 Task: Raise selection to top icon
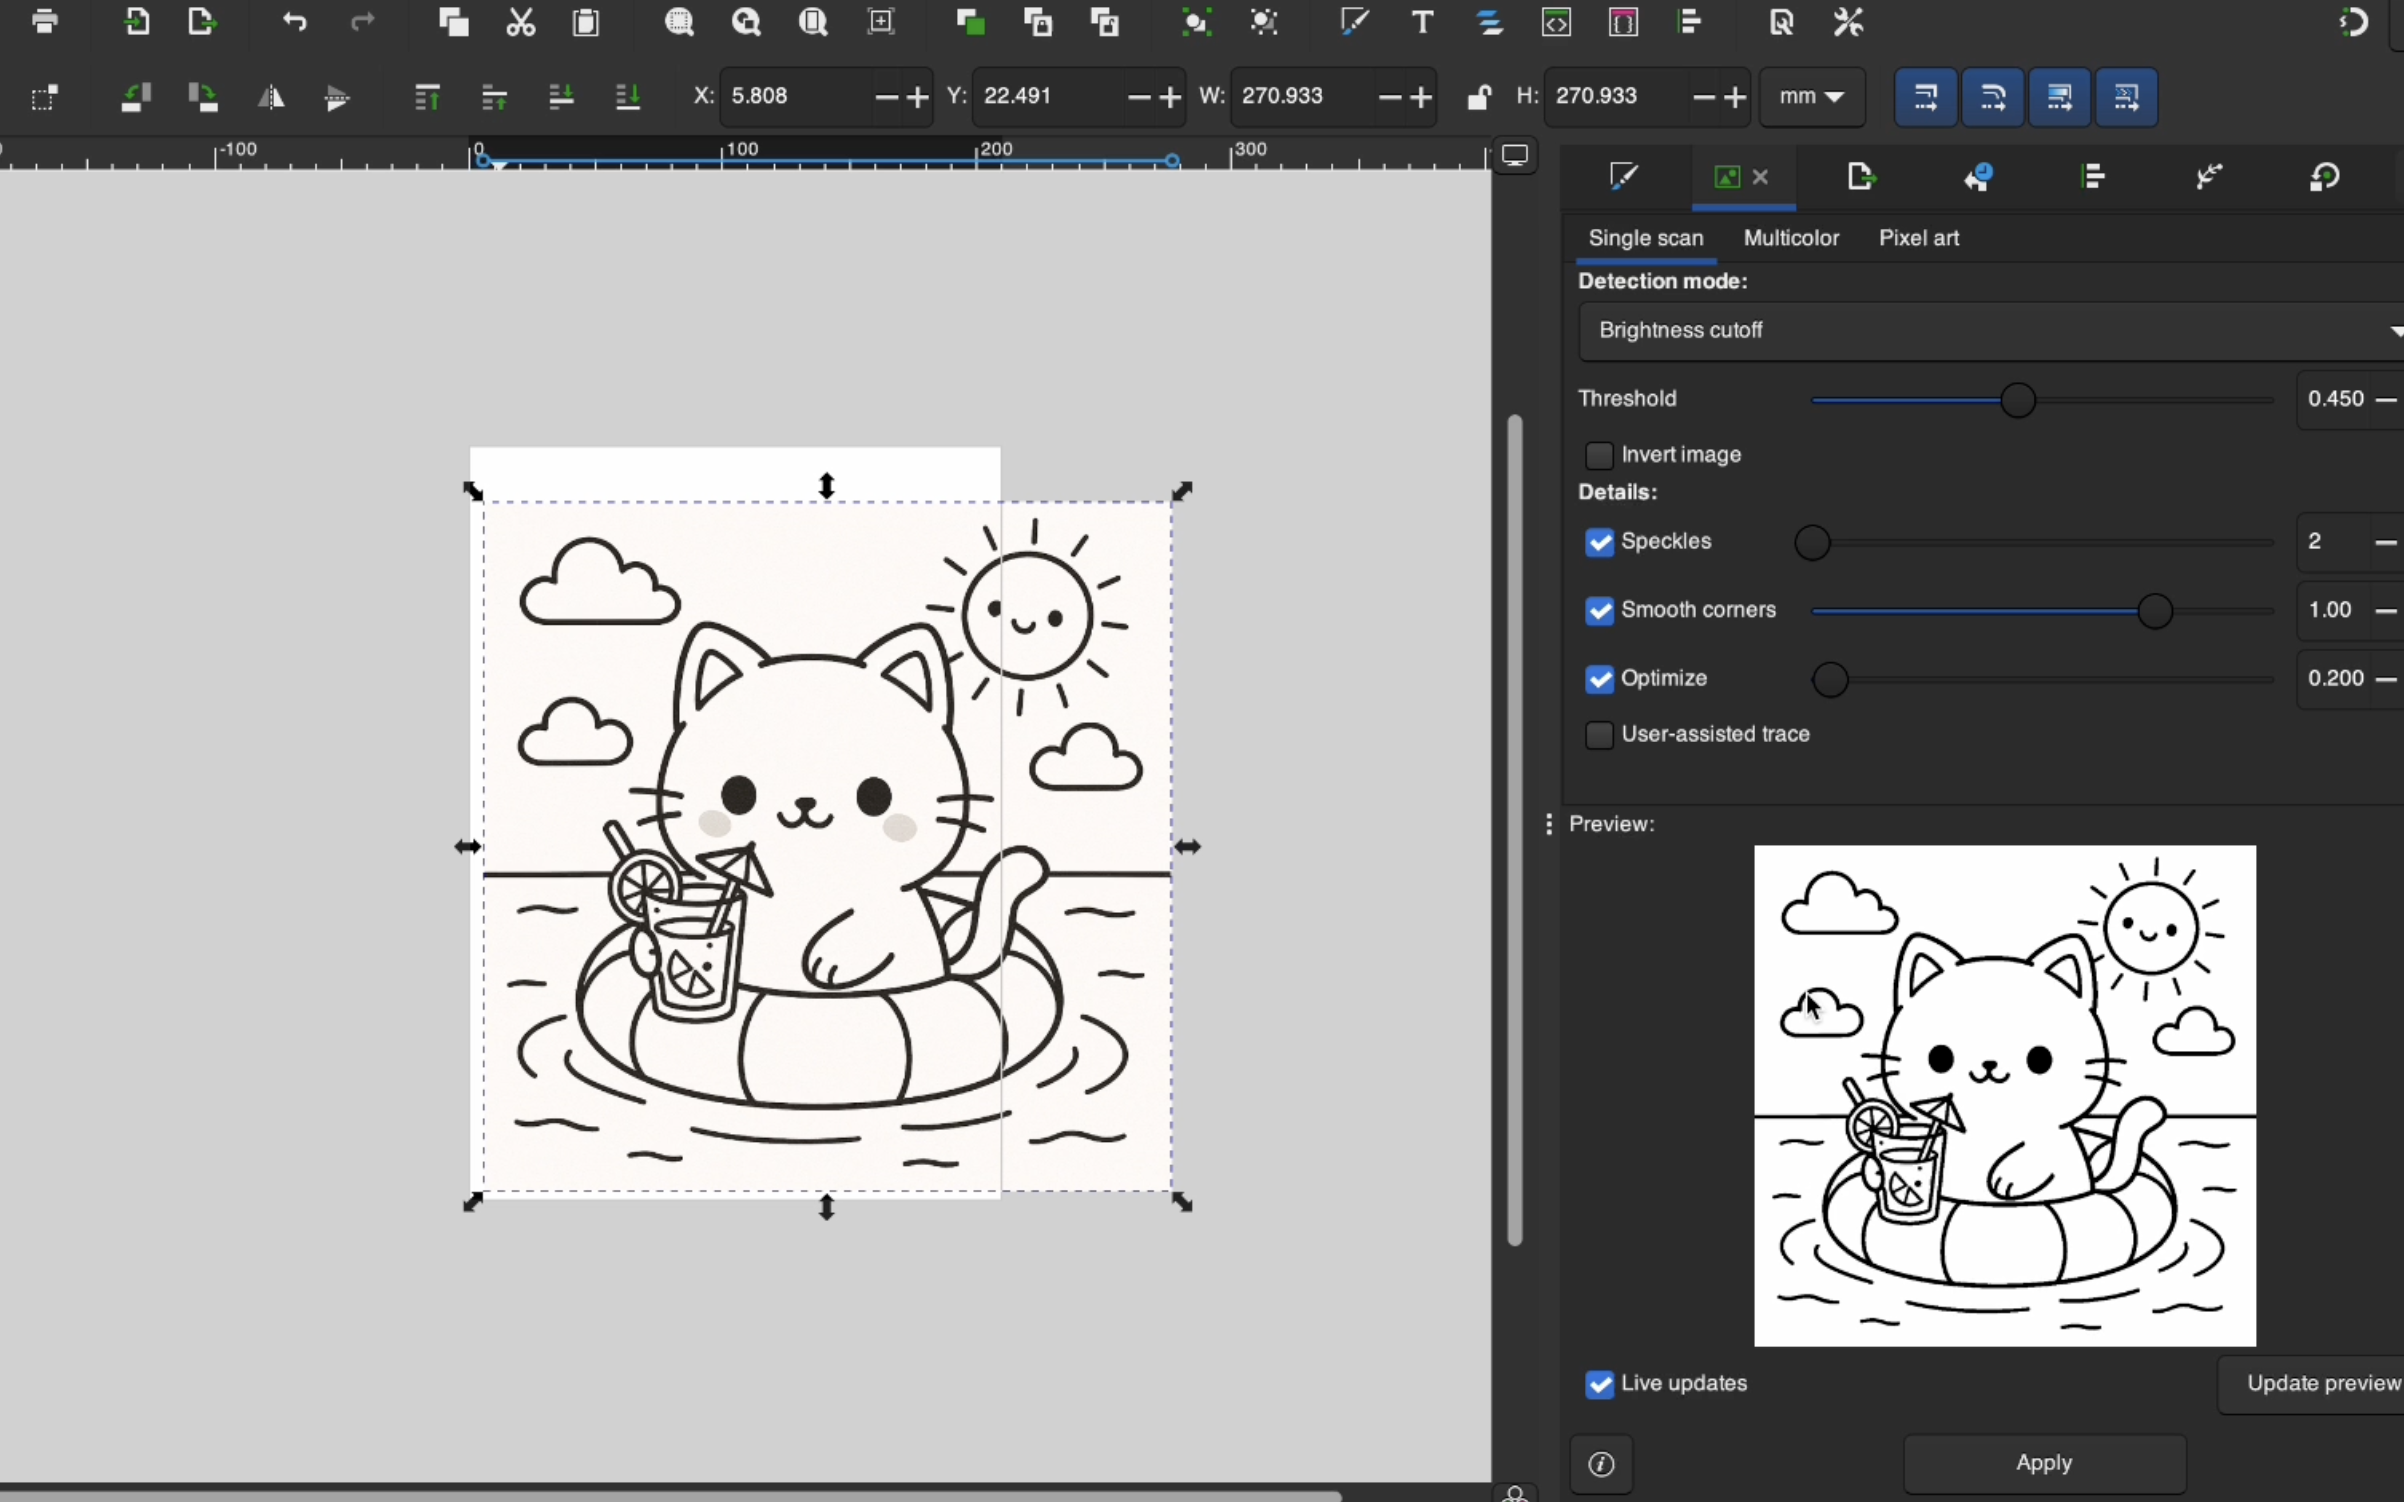[x=427, y=97]
